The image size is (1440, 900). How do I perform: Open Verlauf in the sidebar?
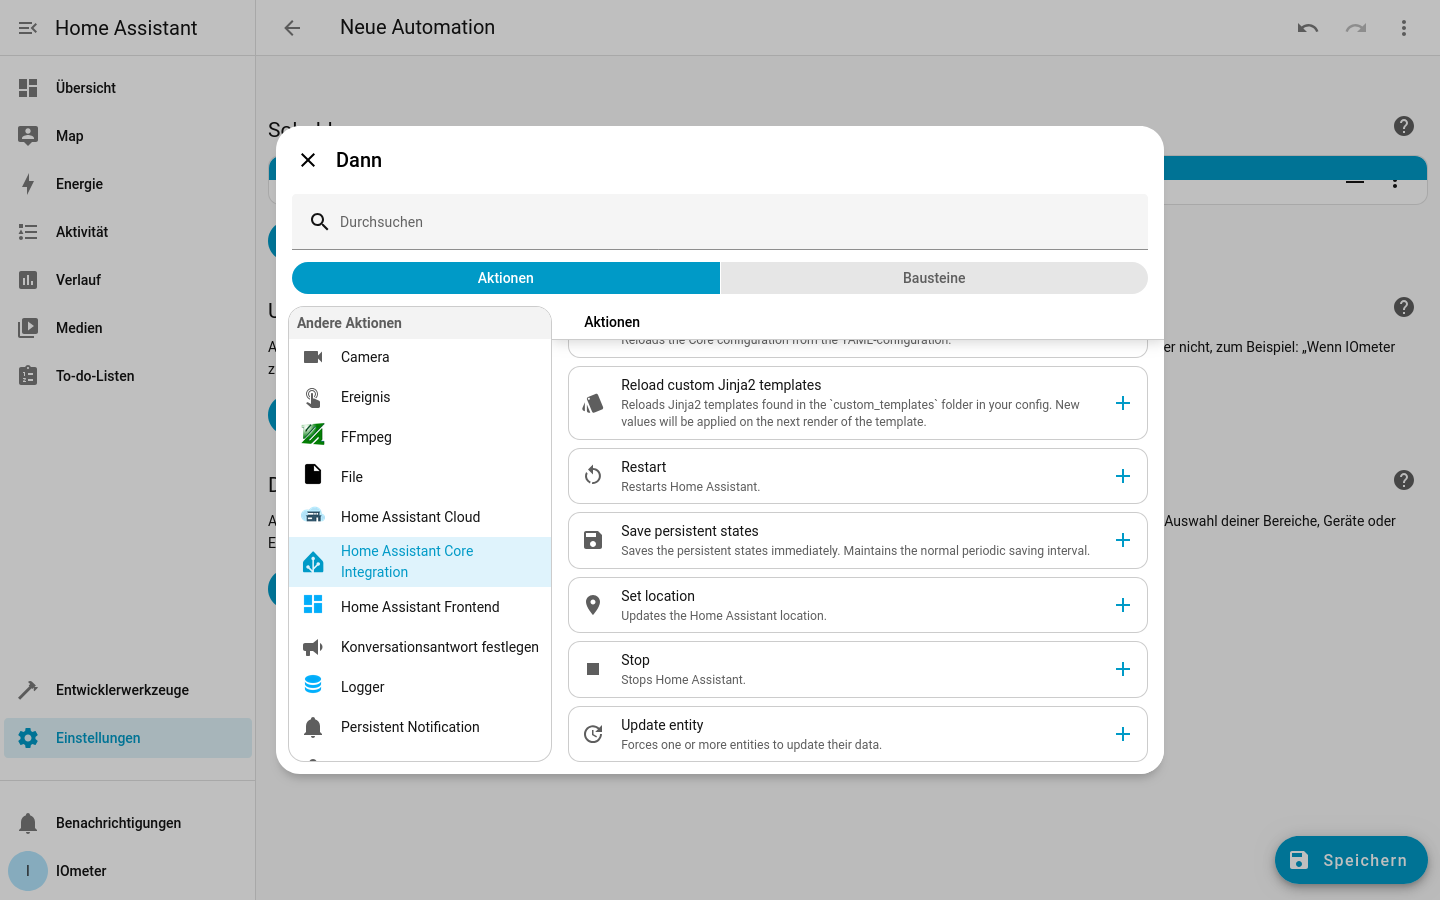point(128,280)
